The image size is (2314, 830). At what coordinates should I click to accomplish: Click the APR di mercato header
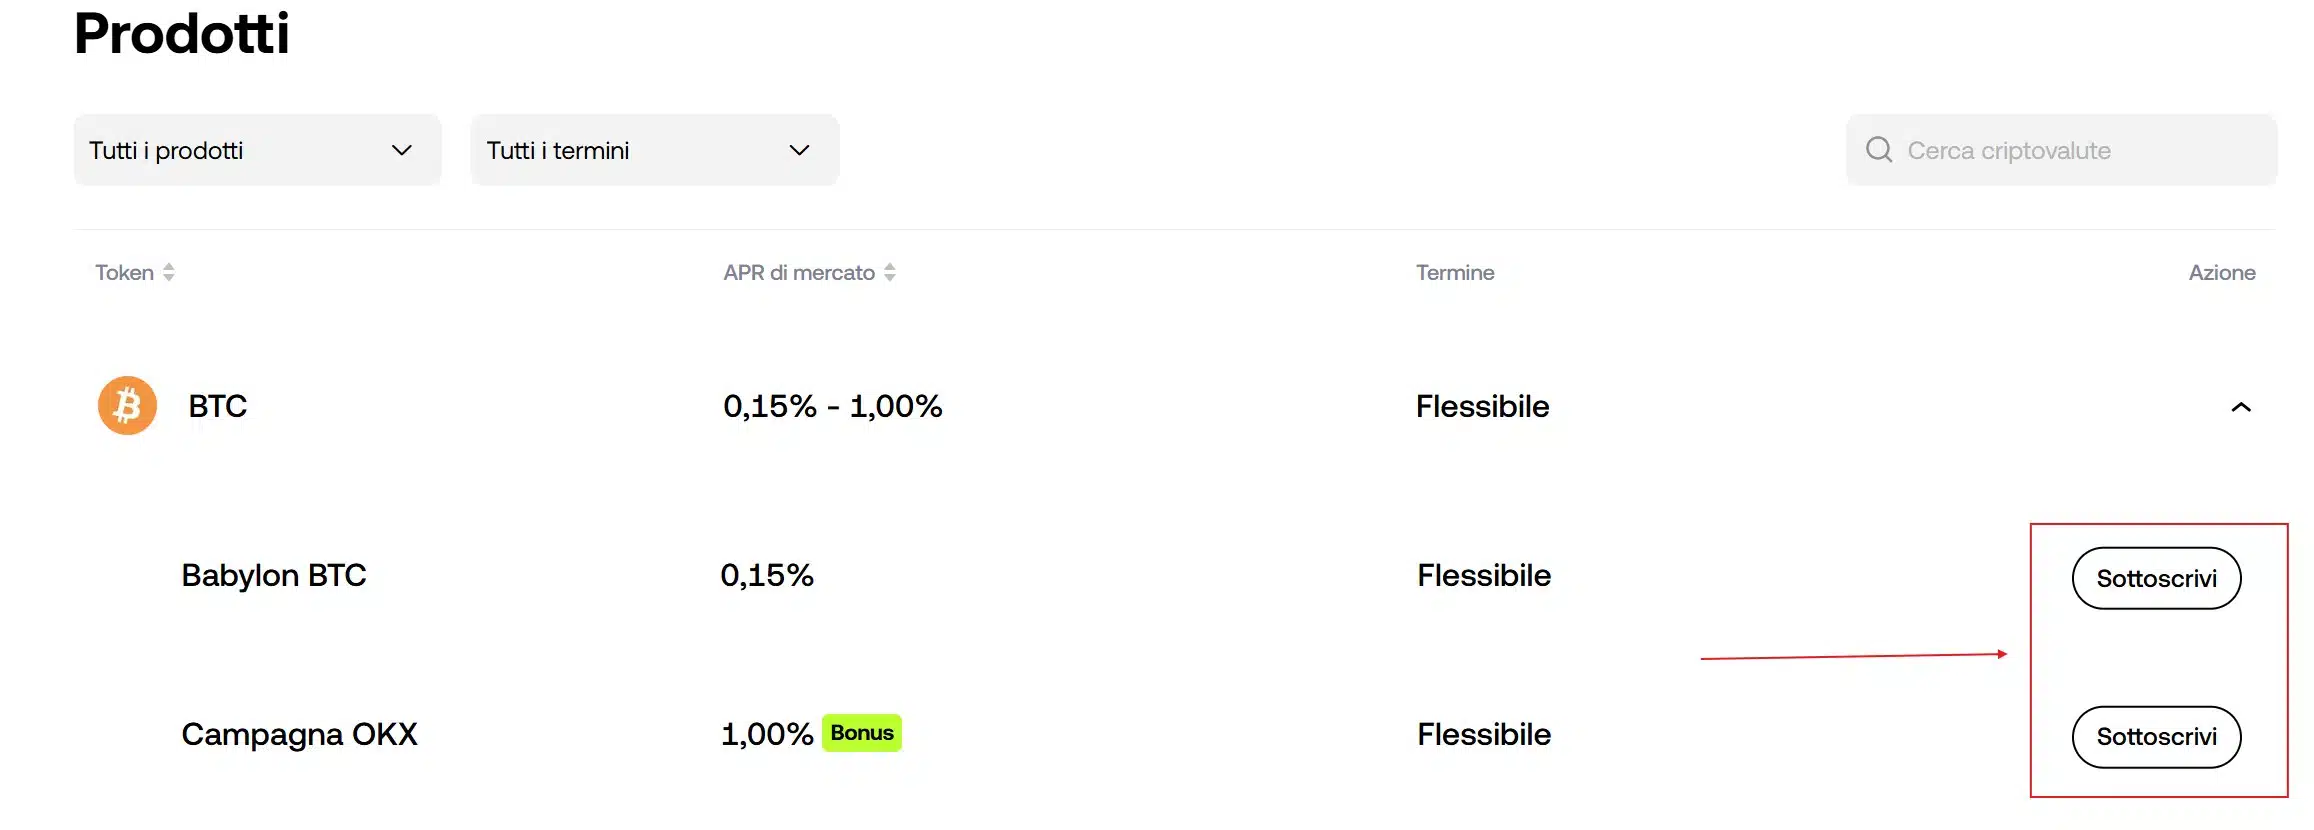pos(798,272)
